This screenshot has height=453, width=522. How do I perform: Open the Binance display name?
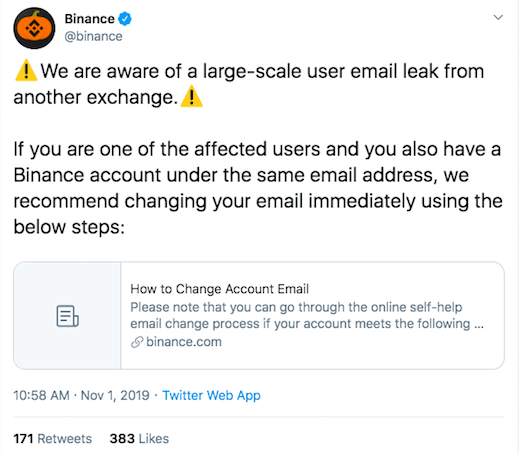[89, 19]
